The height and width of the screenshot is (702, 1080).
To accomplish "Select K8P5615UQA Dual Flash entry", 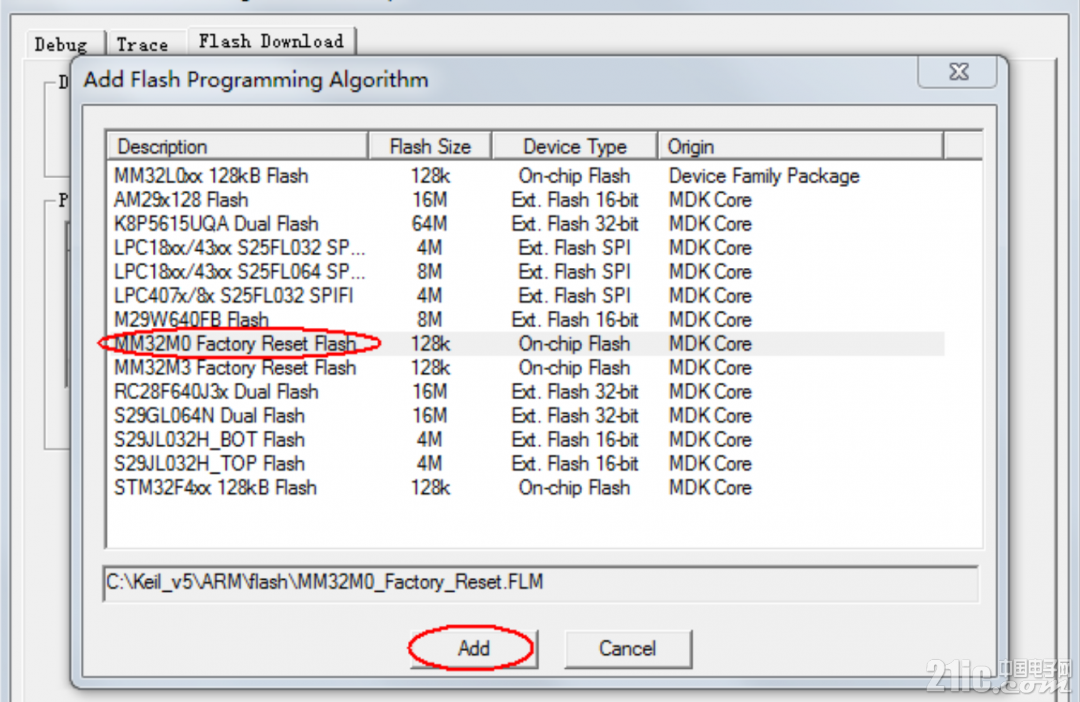I will 526,224.
